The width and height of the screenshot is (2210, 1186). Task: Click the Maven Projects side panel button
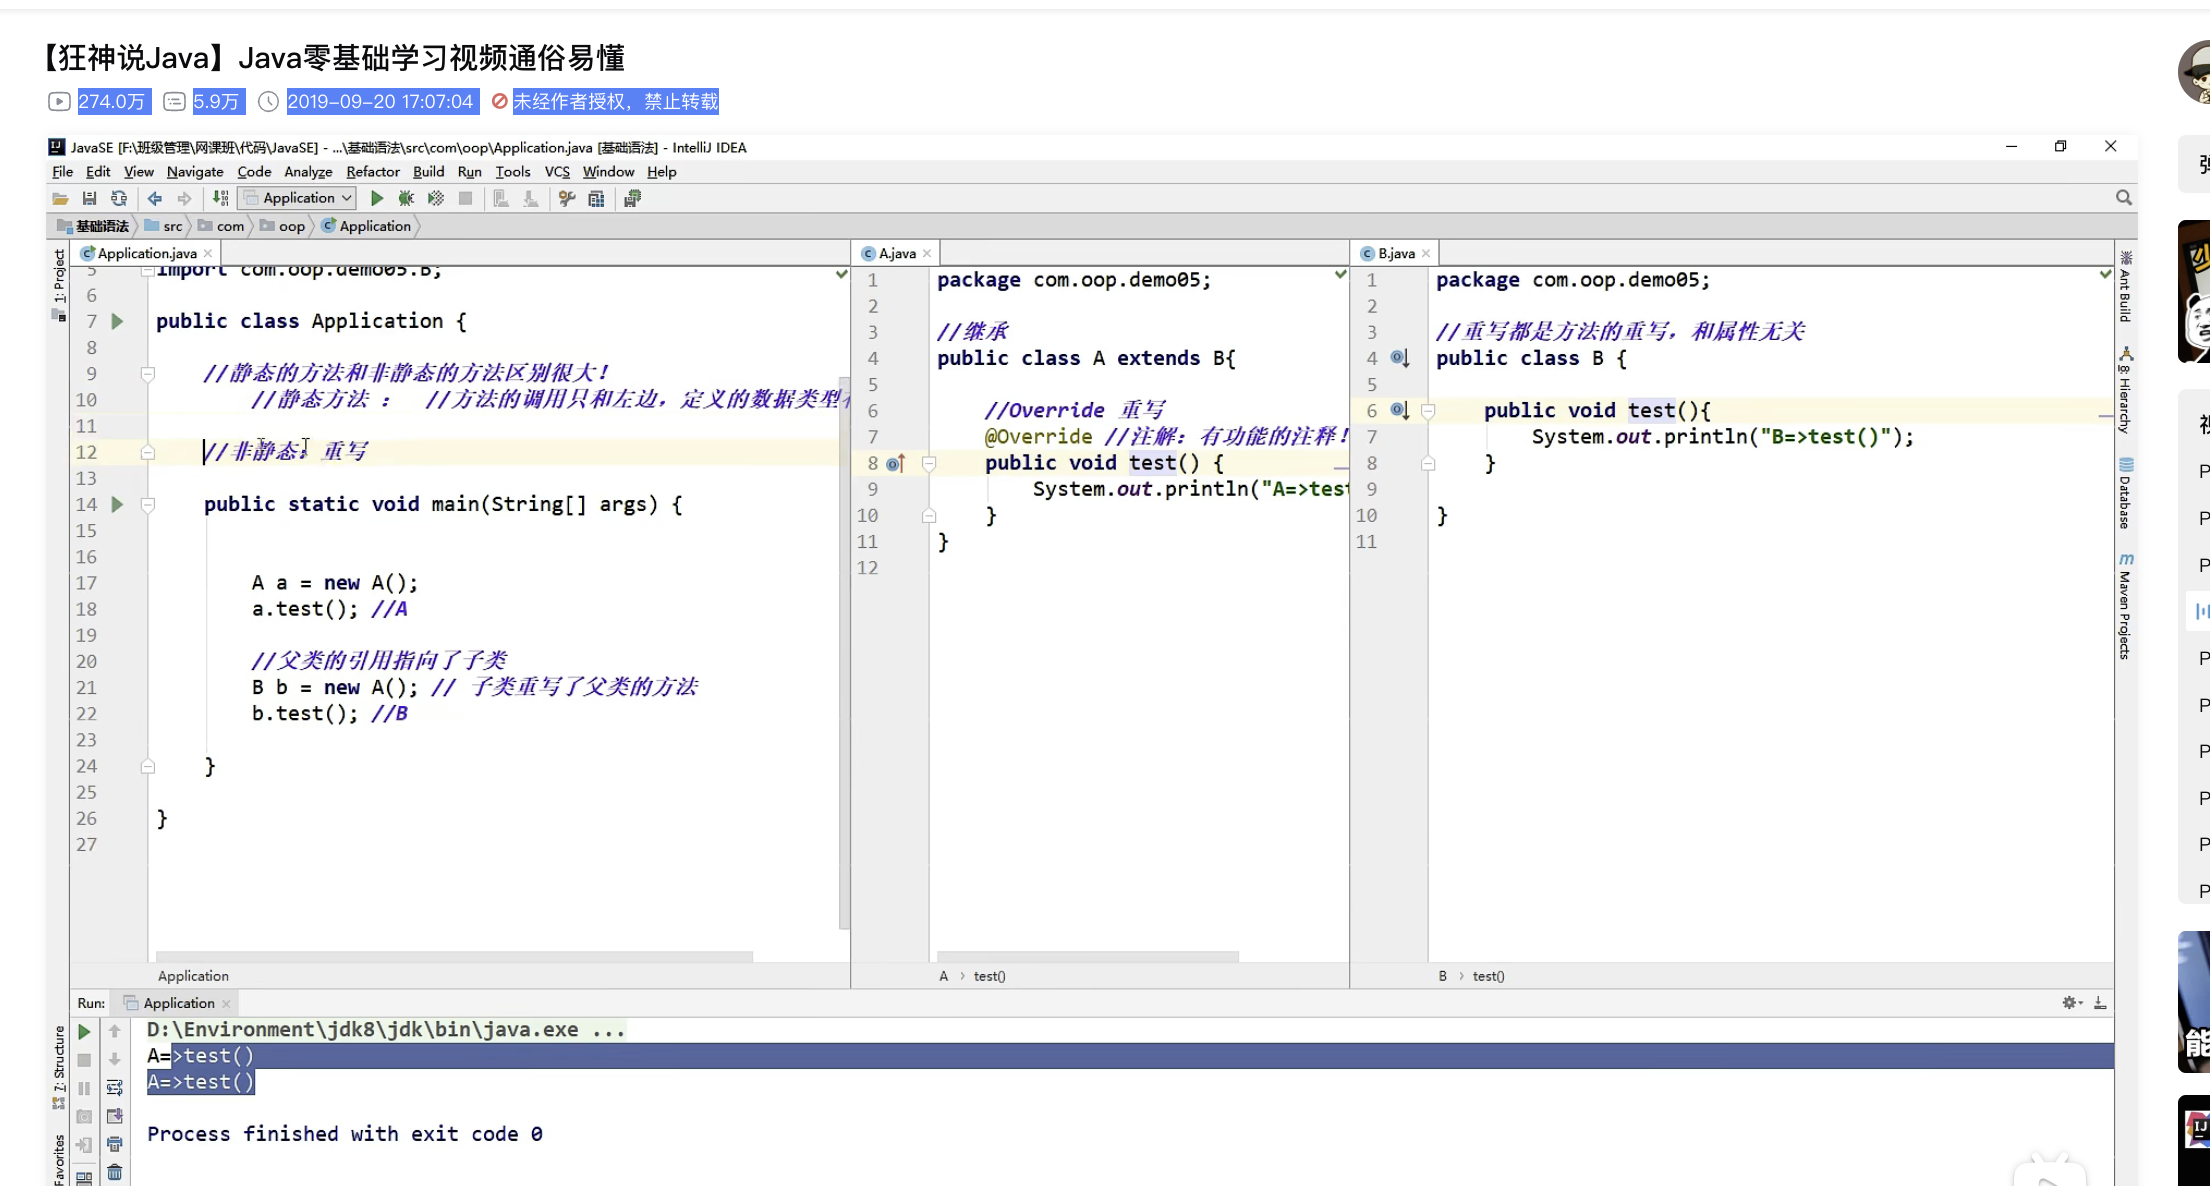(2125, 607)
